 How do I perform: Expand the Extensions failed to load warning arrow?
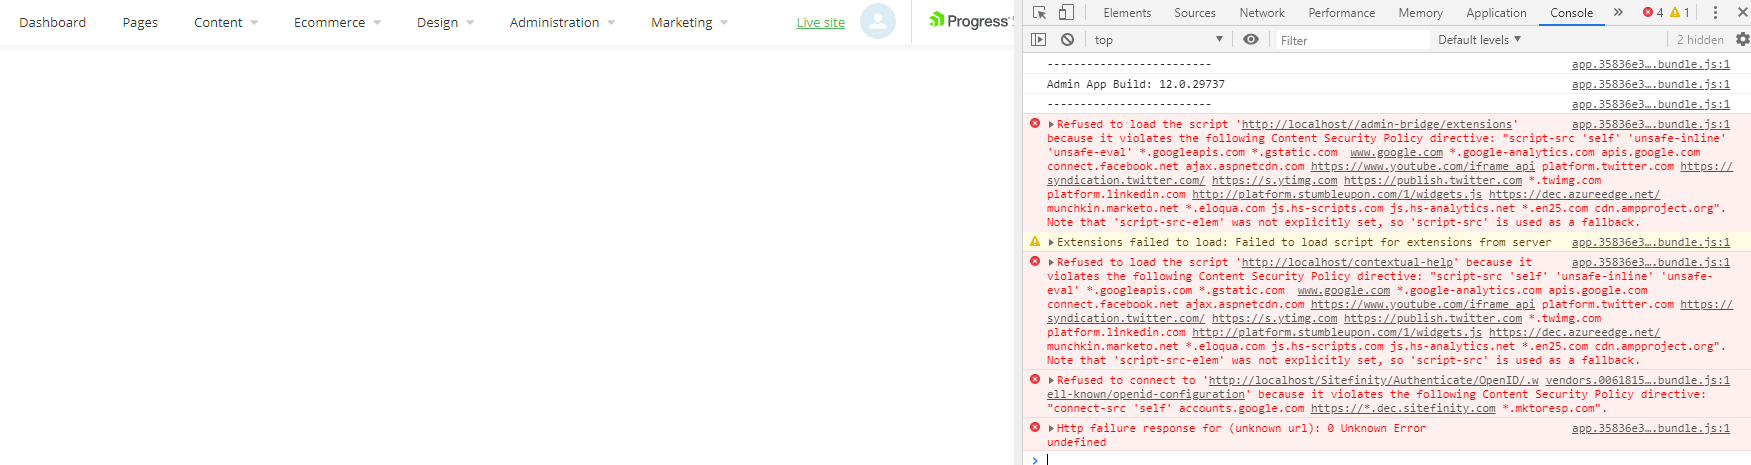click(1051, 243)
